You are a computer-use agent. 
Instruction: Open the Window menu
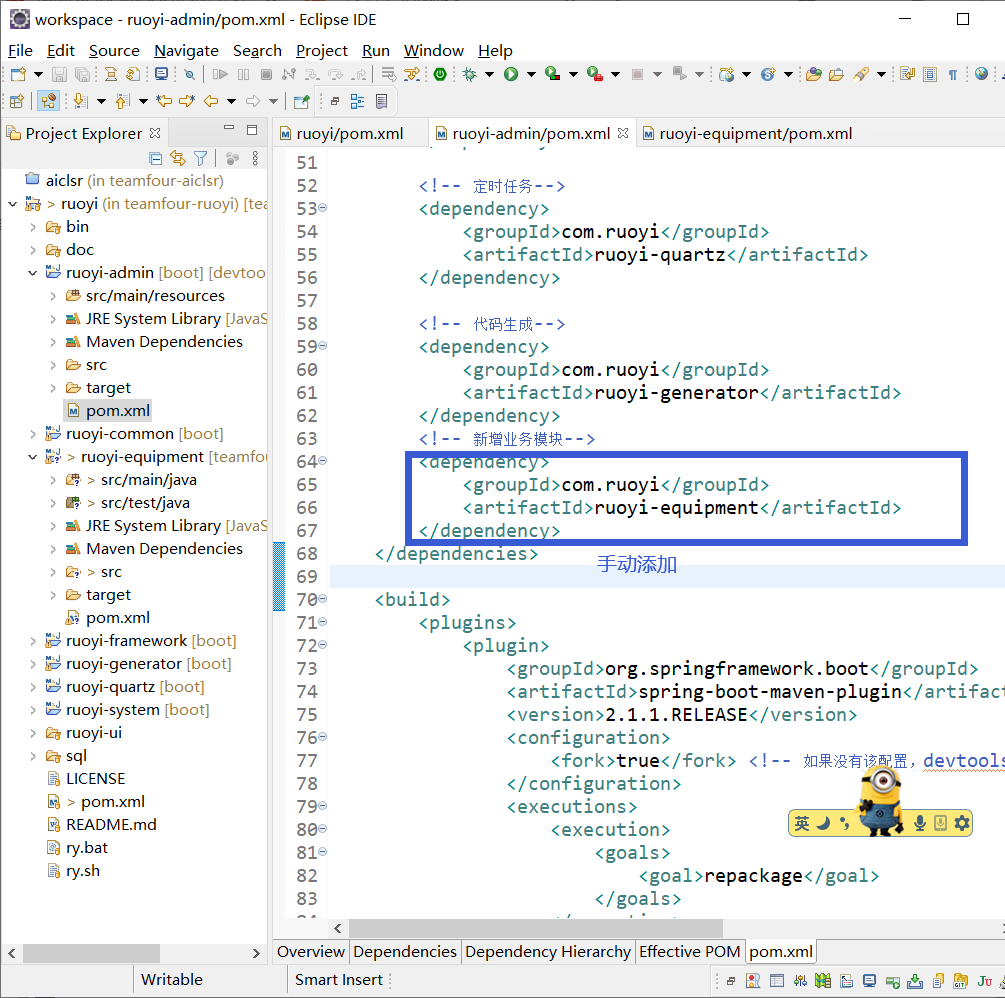point(434,51)
